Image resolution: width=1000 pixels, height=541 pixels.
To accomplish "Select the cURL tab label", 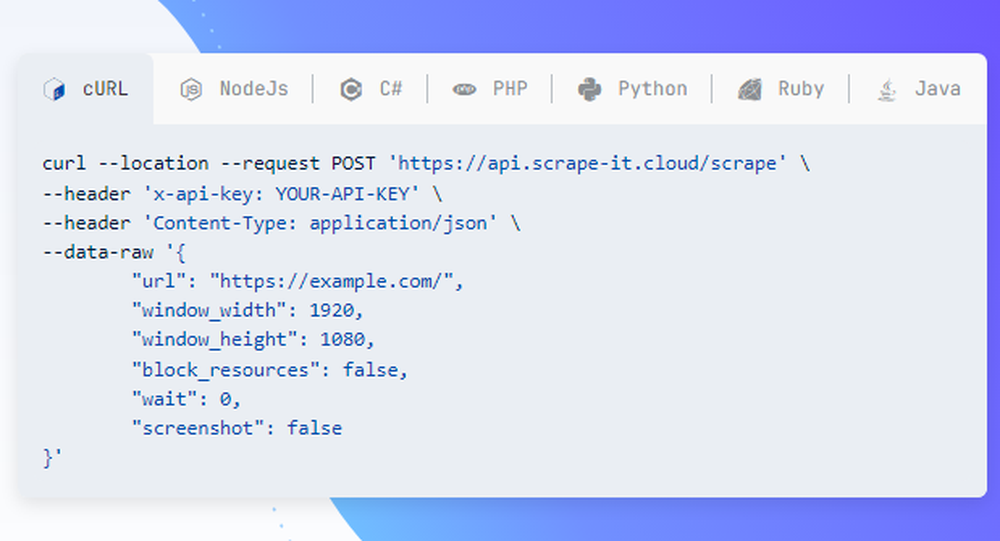I will pyautogui.click(x=105, y=89).
